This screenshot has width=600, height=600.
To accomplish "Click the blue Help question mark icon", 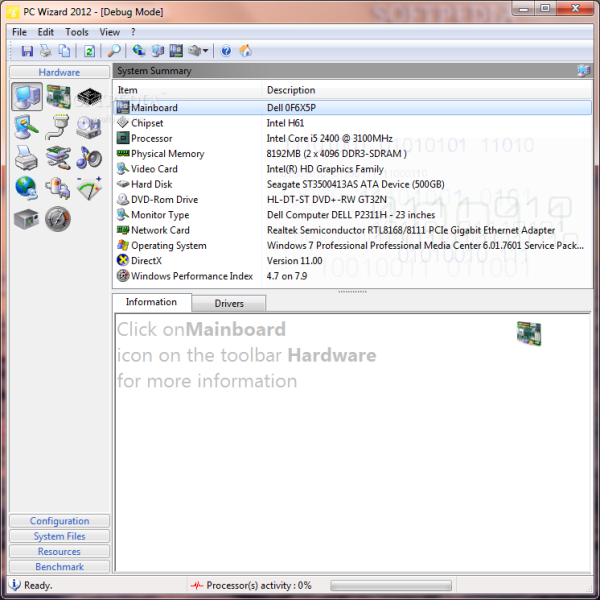I will (226, 51).
